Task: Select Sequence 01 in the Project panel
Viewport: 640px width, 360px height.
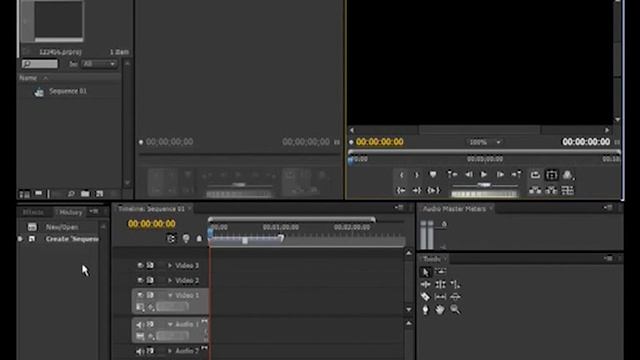Action: coord(68,91)
